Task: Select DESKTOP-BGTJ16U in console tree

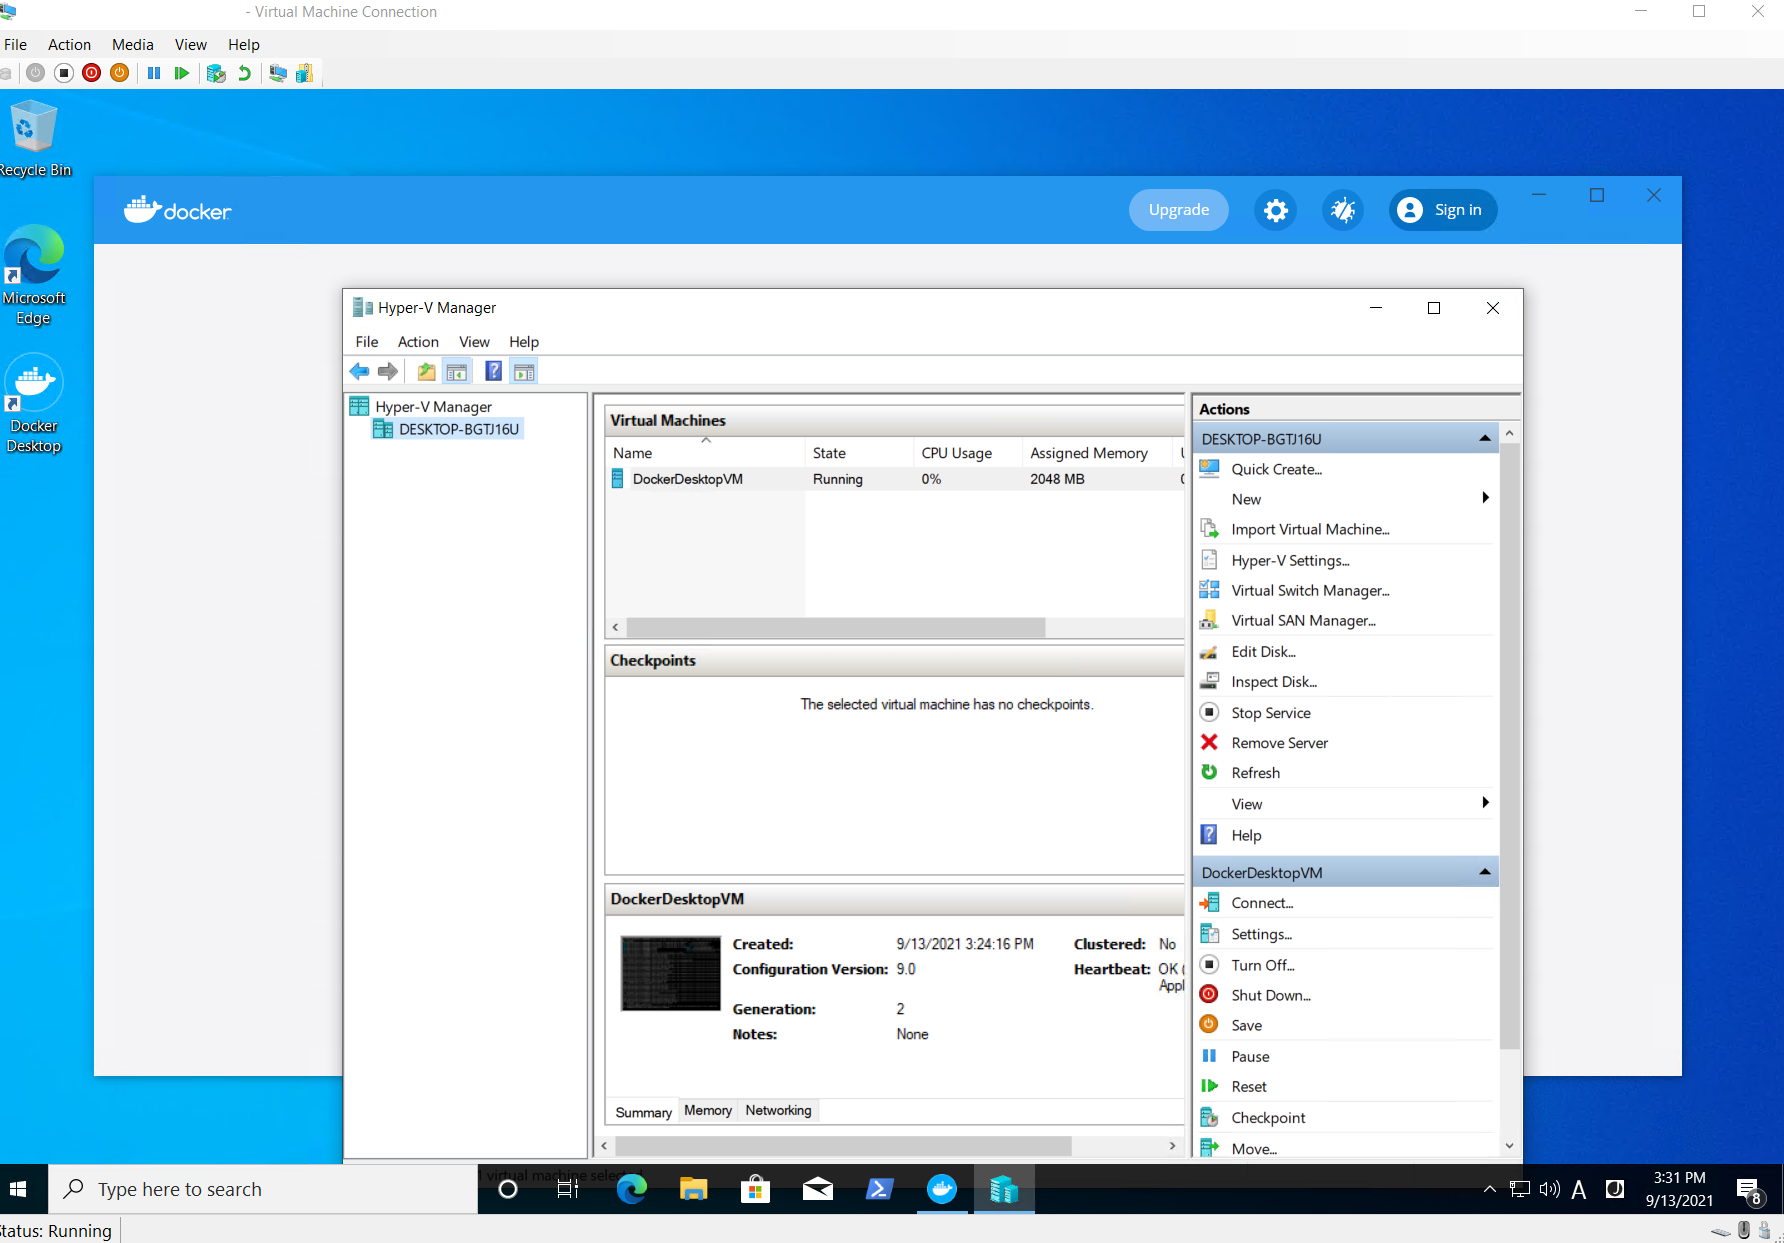Action: click(459, 429)
